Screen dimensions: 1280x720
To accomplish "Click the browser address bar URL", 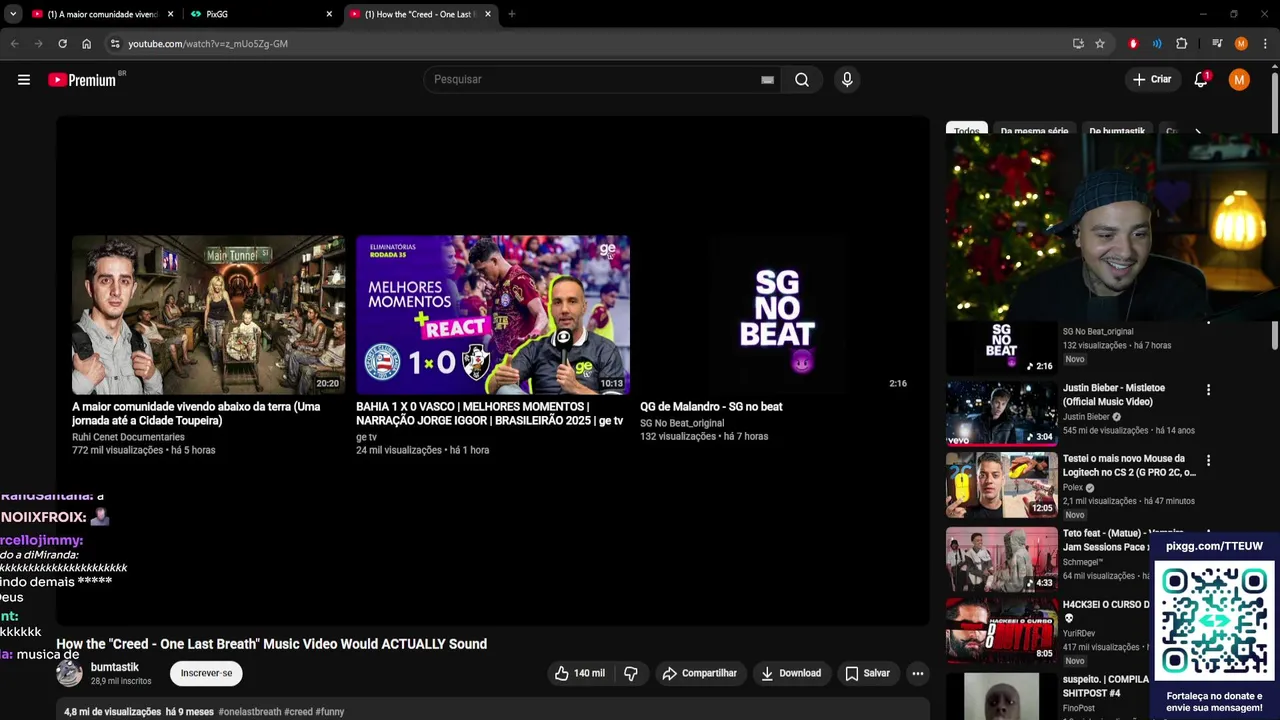I will [x=208, y=44].
